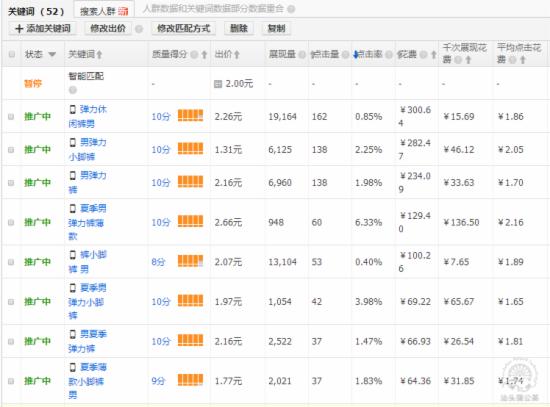Click 10分 score on 男弹力小脚裤 row

pos(161,150)
